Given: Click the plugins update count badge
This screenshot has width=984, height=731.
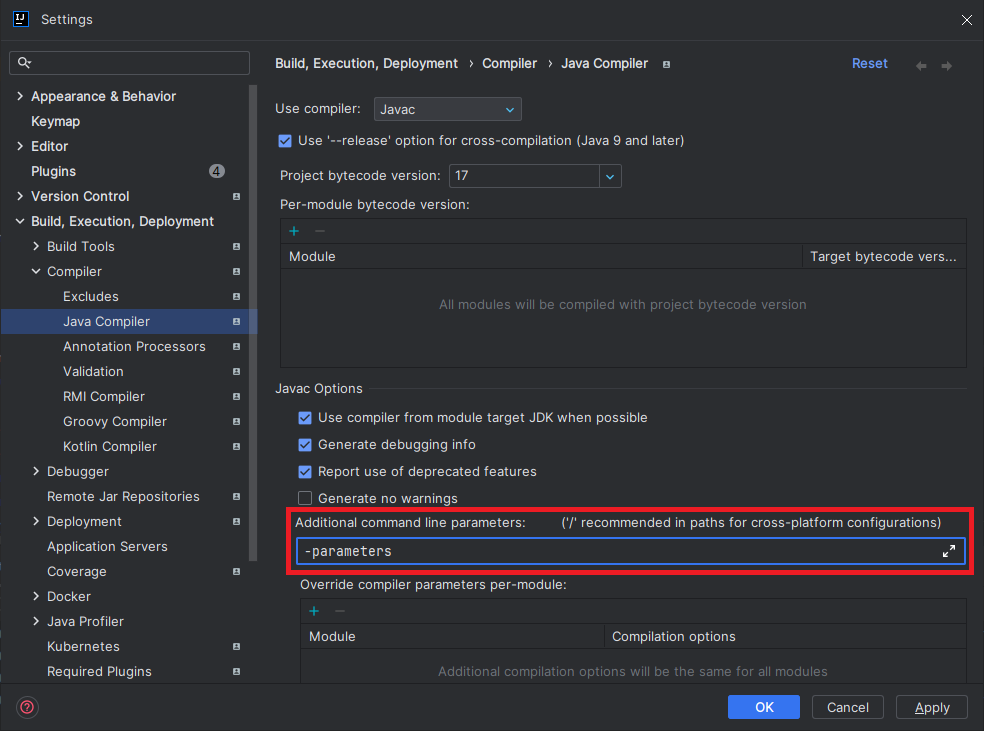Looking at the screenshot, I should (217, 171).
